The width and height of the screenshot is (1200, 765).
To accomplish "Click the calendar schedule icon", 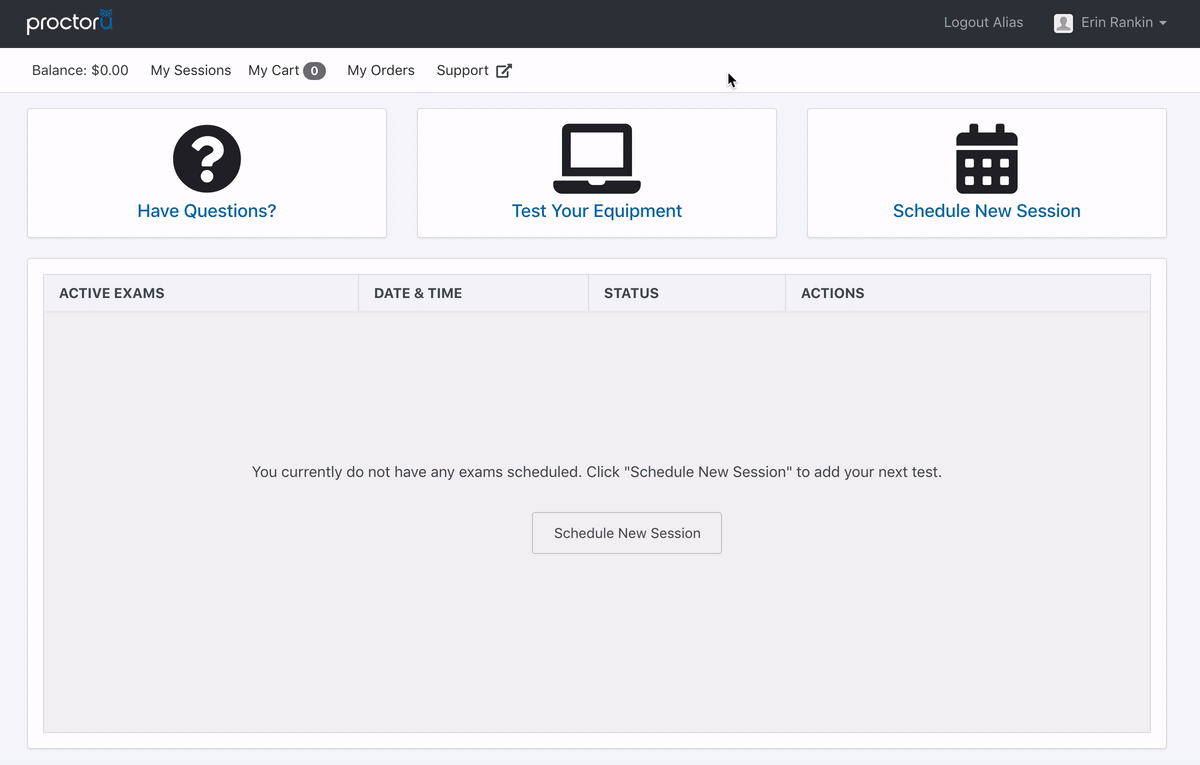I will pos(987,158).
